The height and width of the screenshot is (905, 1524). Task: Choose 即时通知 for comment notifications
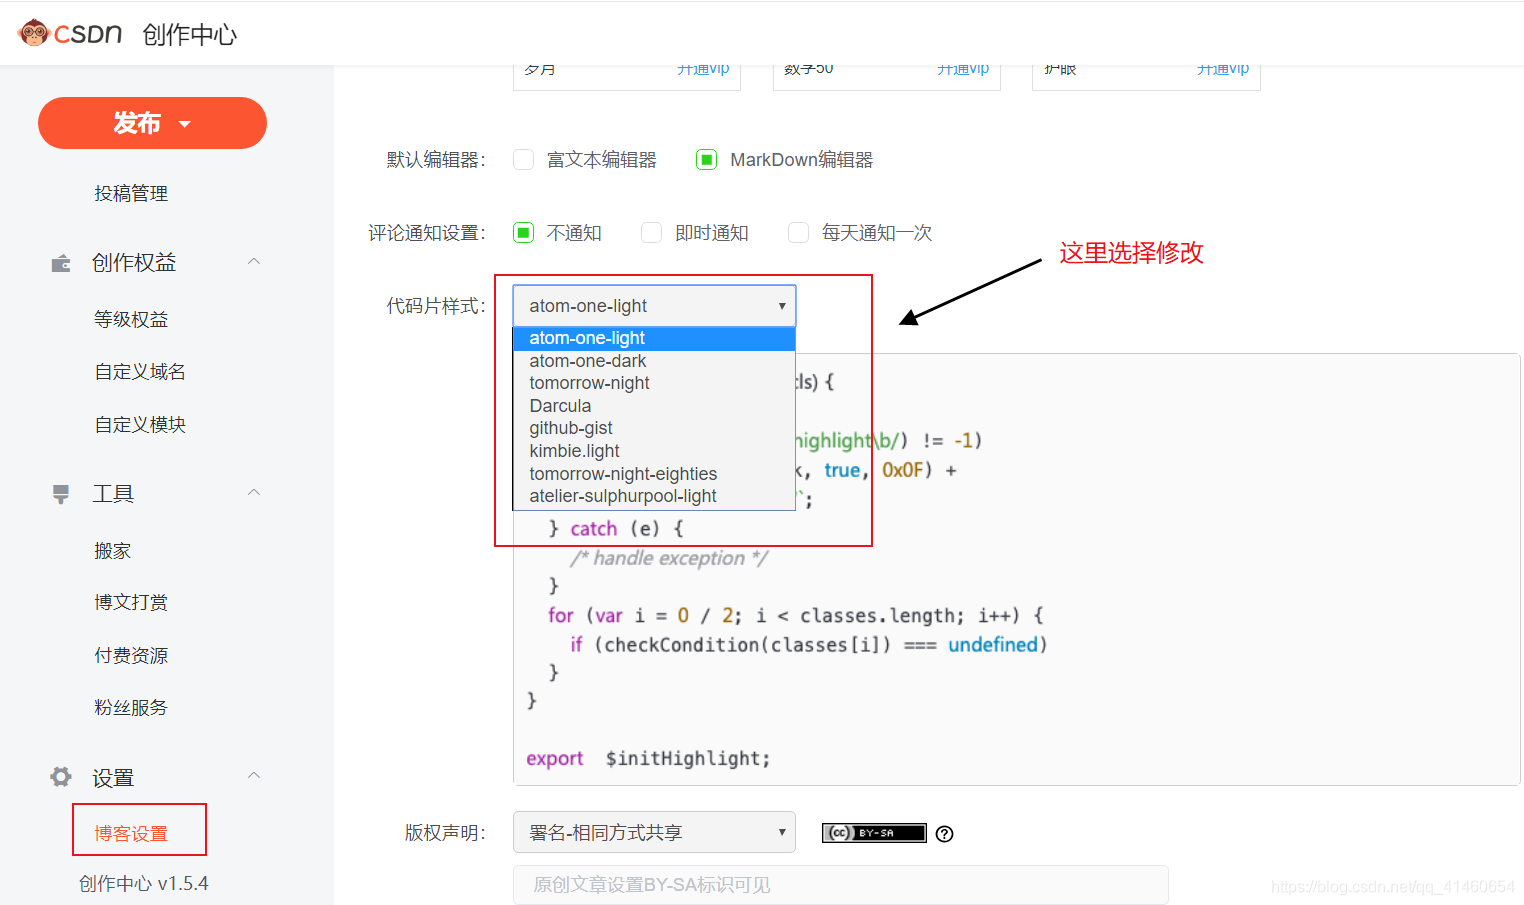(x=651, y=233)
